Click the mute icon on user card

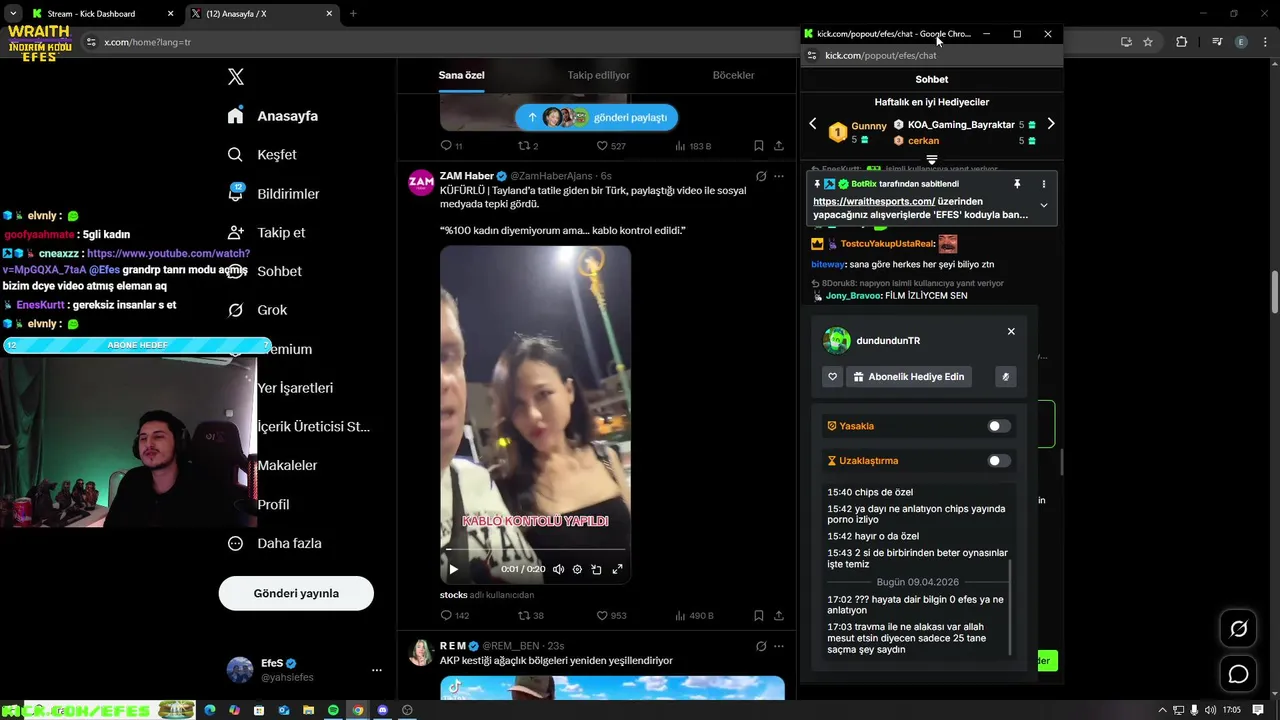coord(1006,377)
